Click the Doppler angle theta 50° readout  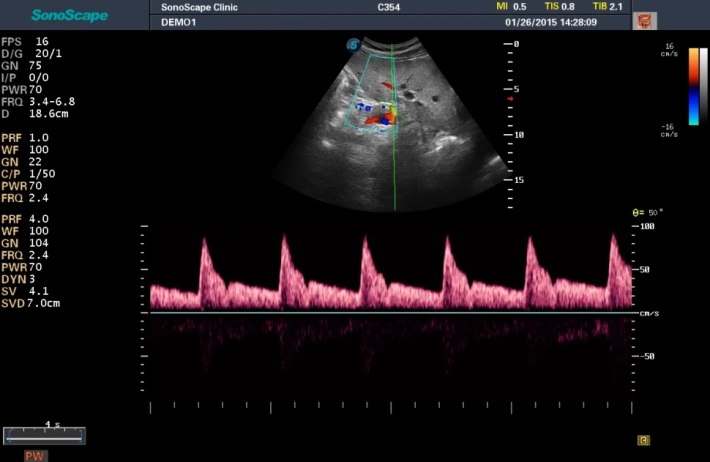647,213
